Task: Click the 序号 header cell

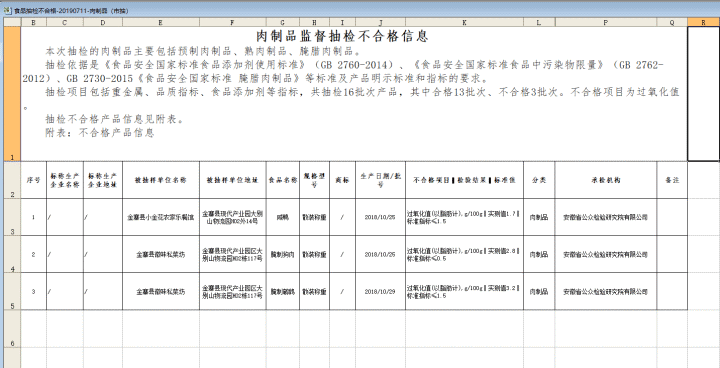Action: (34, 180)
